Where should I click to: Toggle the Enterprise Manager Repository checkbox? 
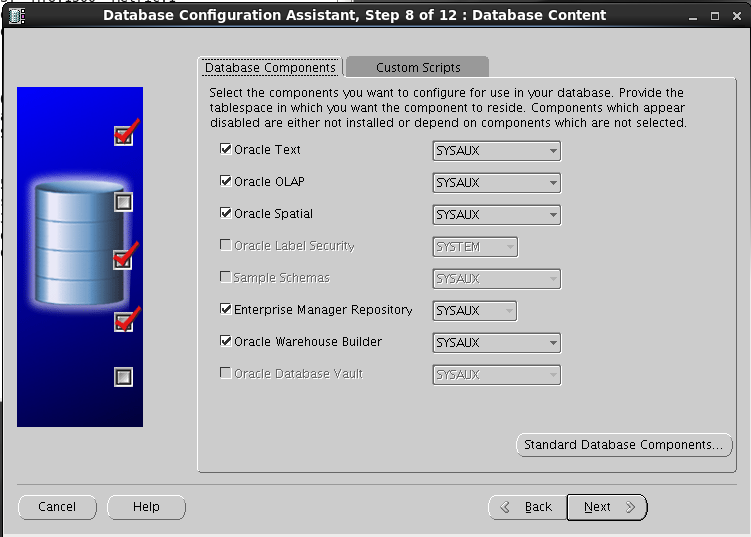pos(226,309)
